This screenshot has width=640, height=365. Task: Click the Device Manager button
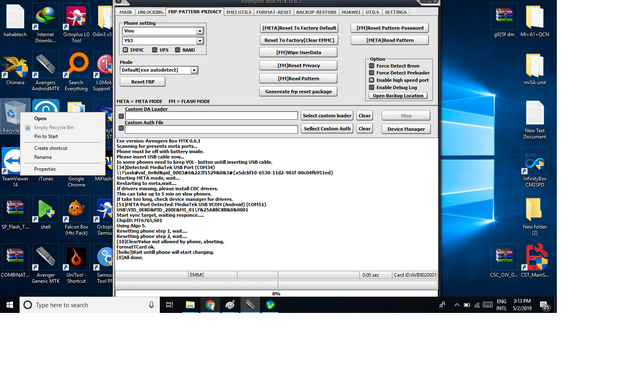coord(406,129)
